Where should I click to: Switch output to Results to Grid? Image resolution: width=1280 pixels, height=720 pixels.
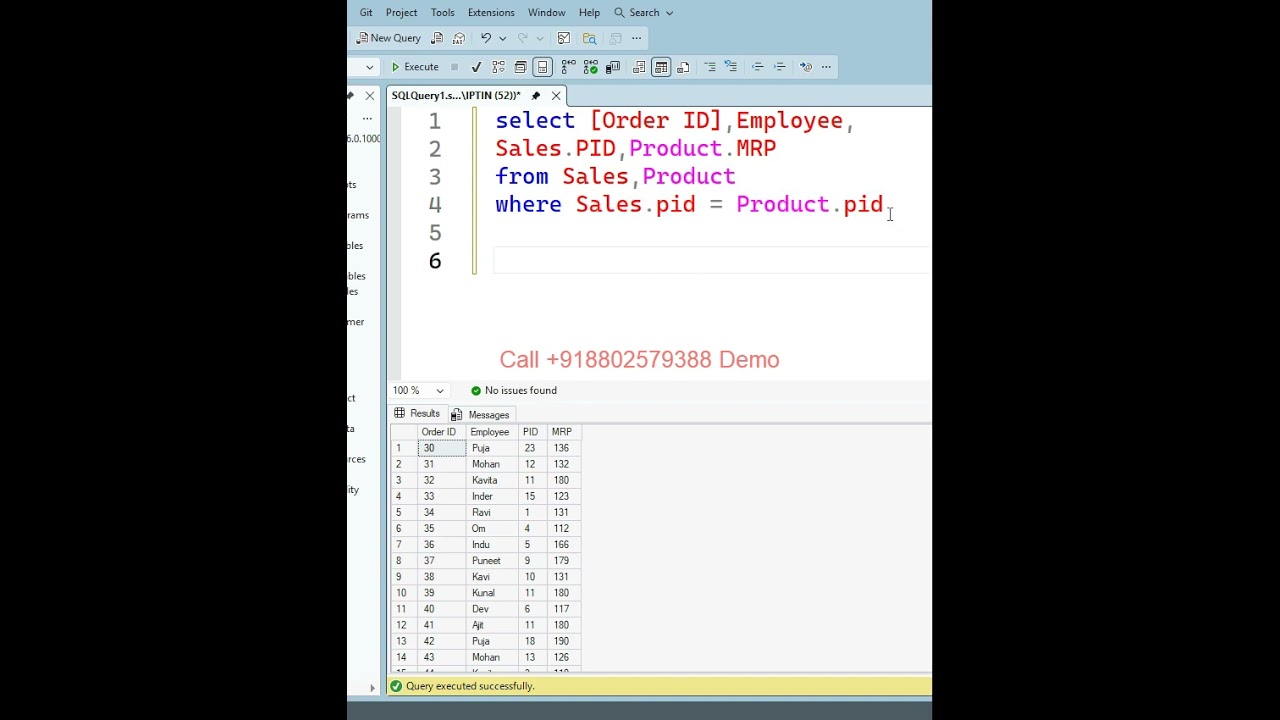click(x=661, y=67)
